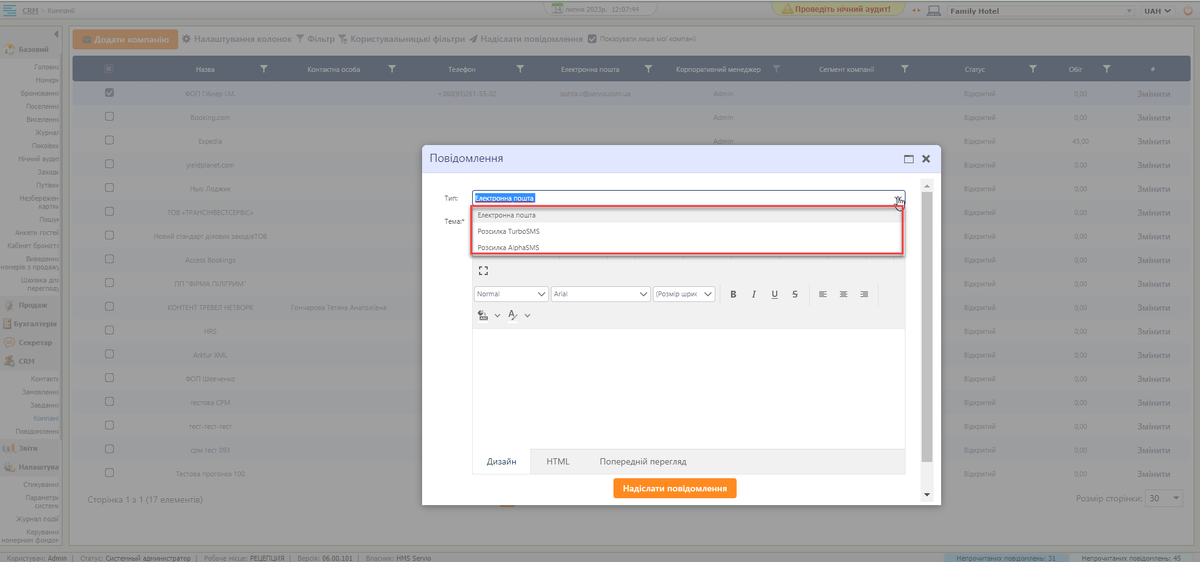
Task: Align message text to center
Action: click(843, 294)
